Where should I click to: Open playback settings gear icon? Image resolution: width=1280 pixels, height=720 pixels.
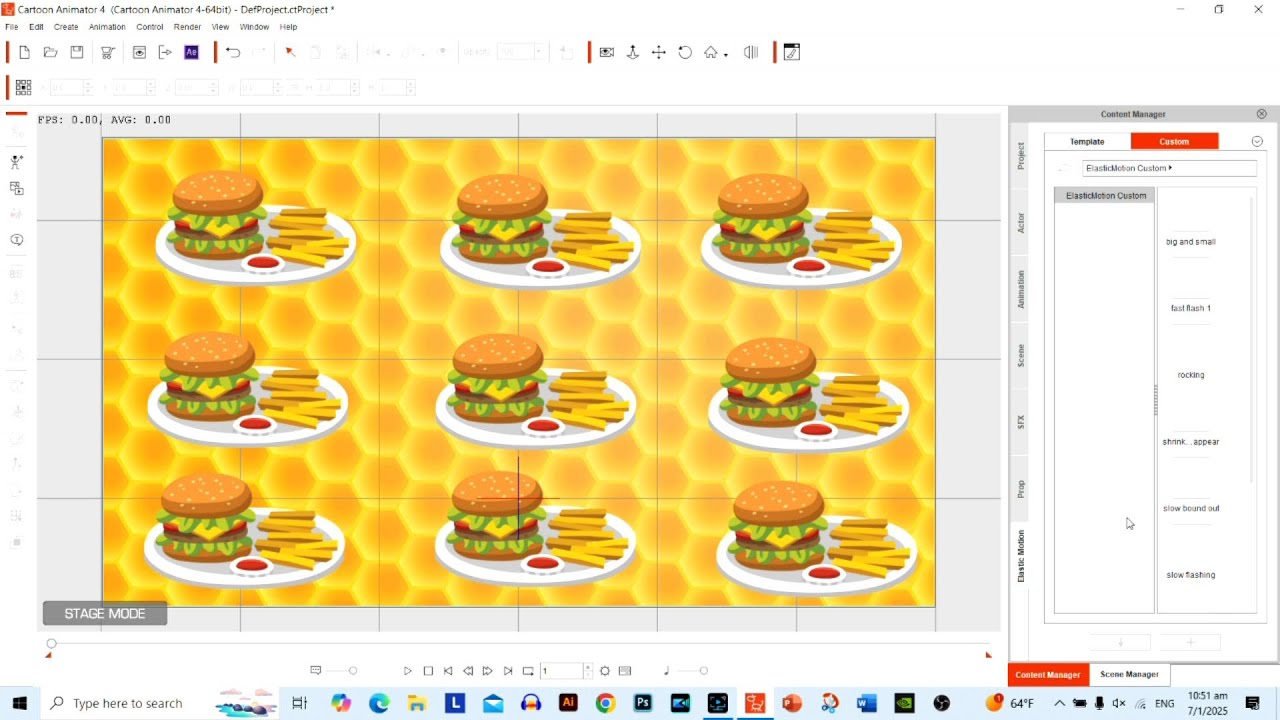pyautogui.click(x=605, y=671)
